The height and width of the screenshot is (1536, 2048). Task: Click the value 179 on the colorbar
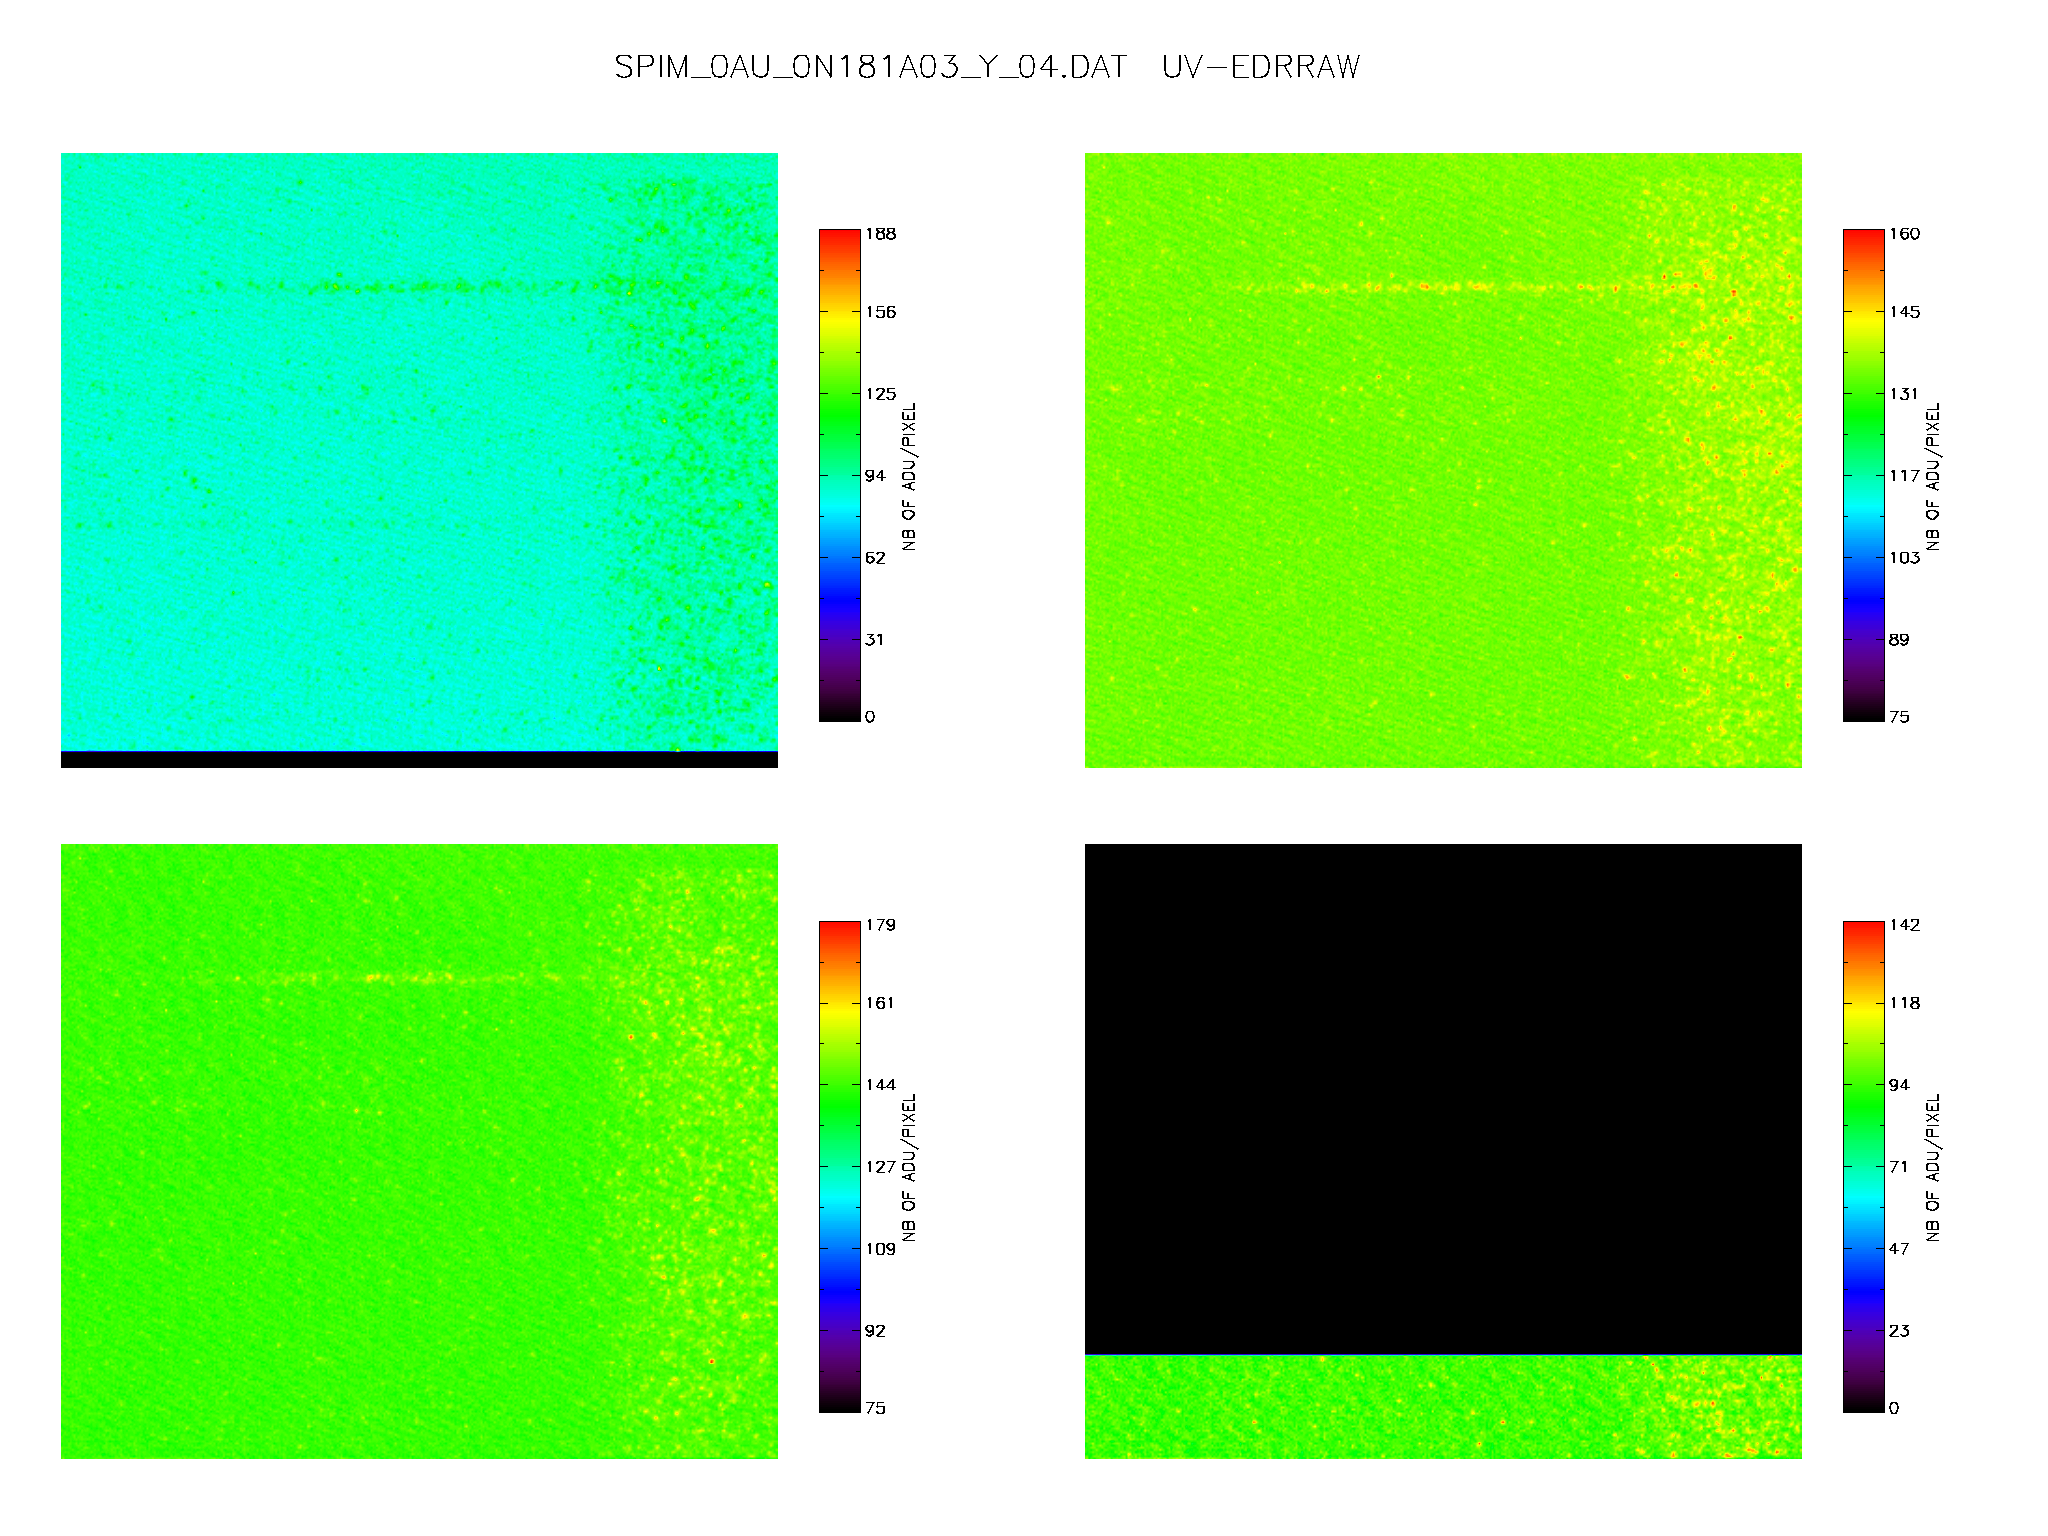[881, 925]
